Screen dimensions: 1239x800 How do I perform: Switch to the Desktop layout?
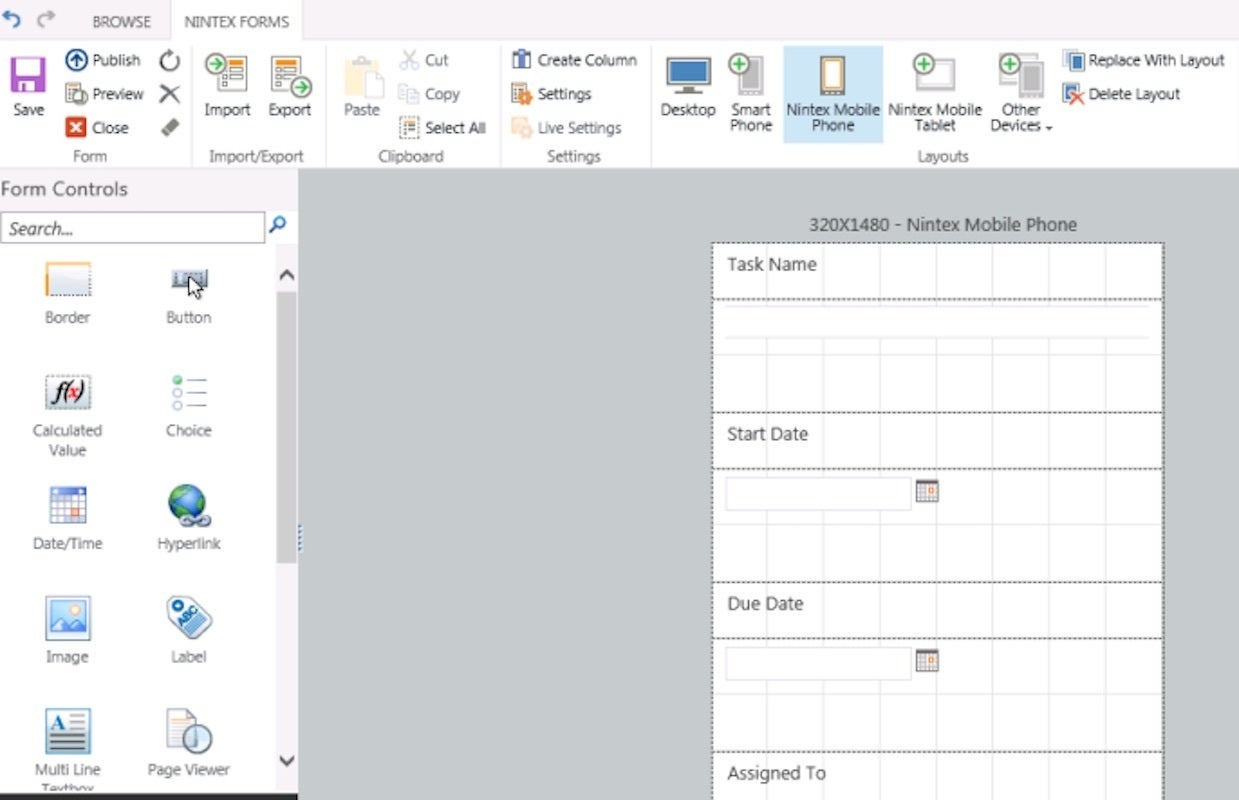(x=688, y=88)
